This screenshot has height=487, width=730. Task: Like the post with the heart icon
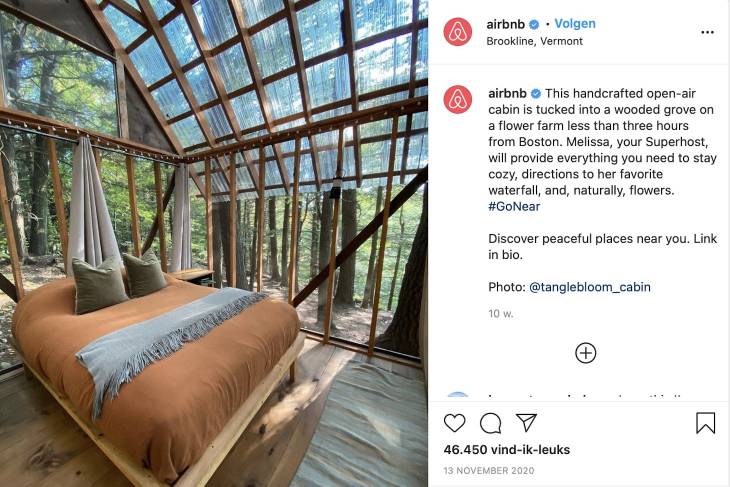[x=454, y=423]
